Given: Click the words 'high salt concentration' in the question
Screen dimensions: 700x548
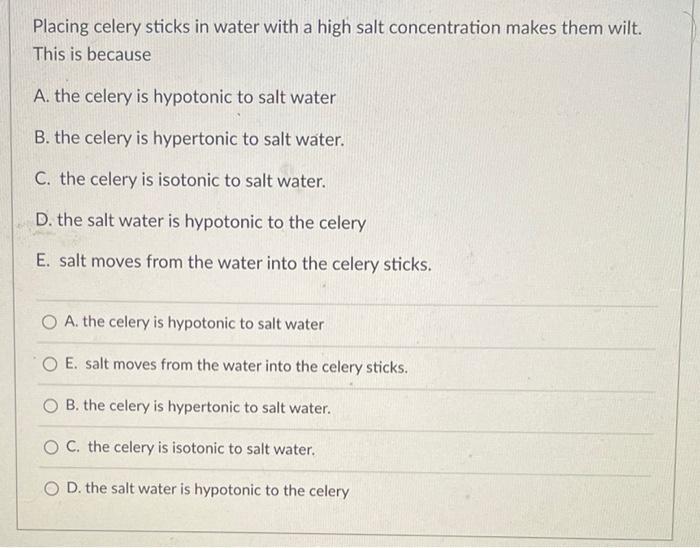Looking at the screenshot, I should point(409,28).
